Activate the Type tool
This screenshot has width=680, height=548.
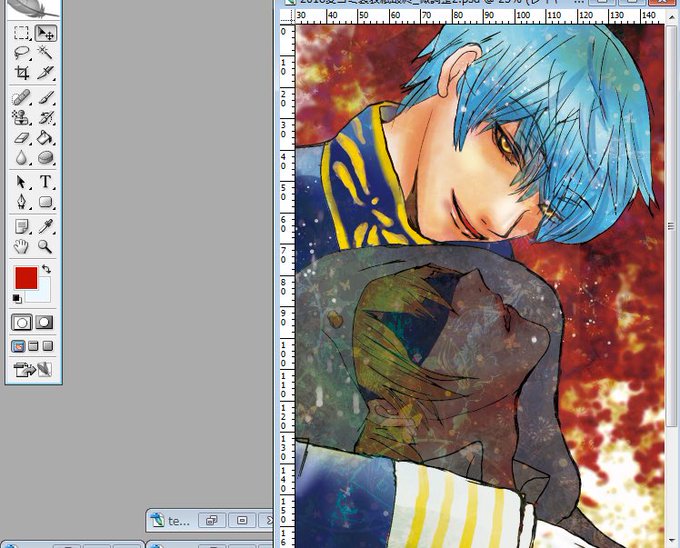pyautogui.click(x=46, y=182)
